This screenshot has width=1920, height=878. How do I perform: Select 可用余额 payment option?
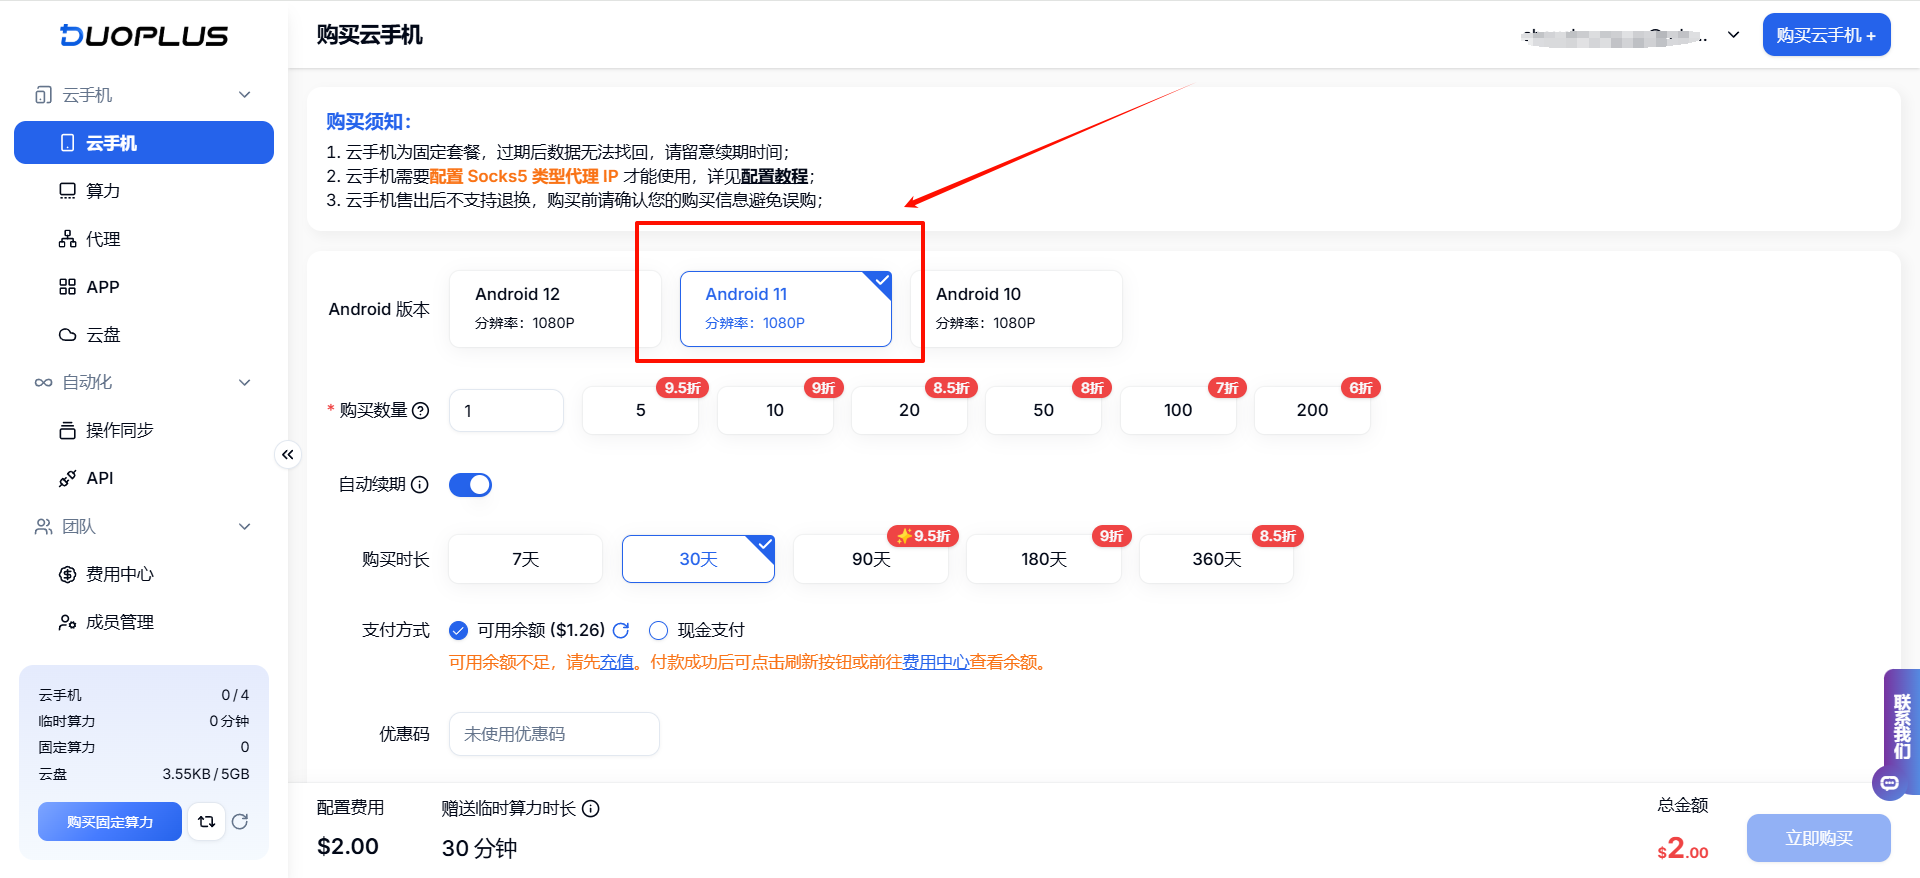click(x=459, y=630)
